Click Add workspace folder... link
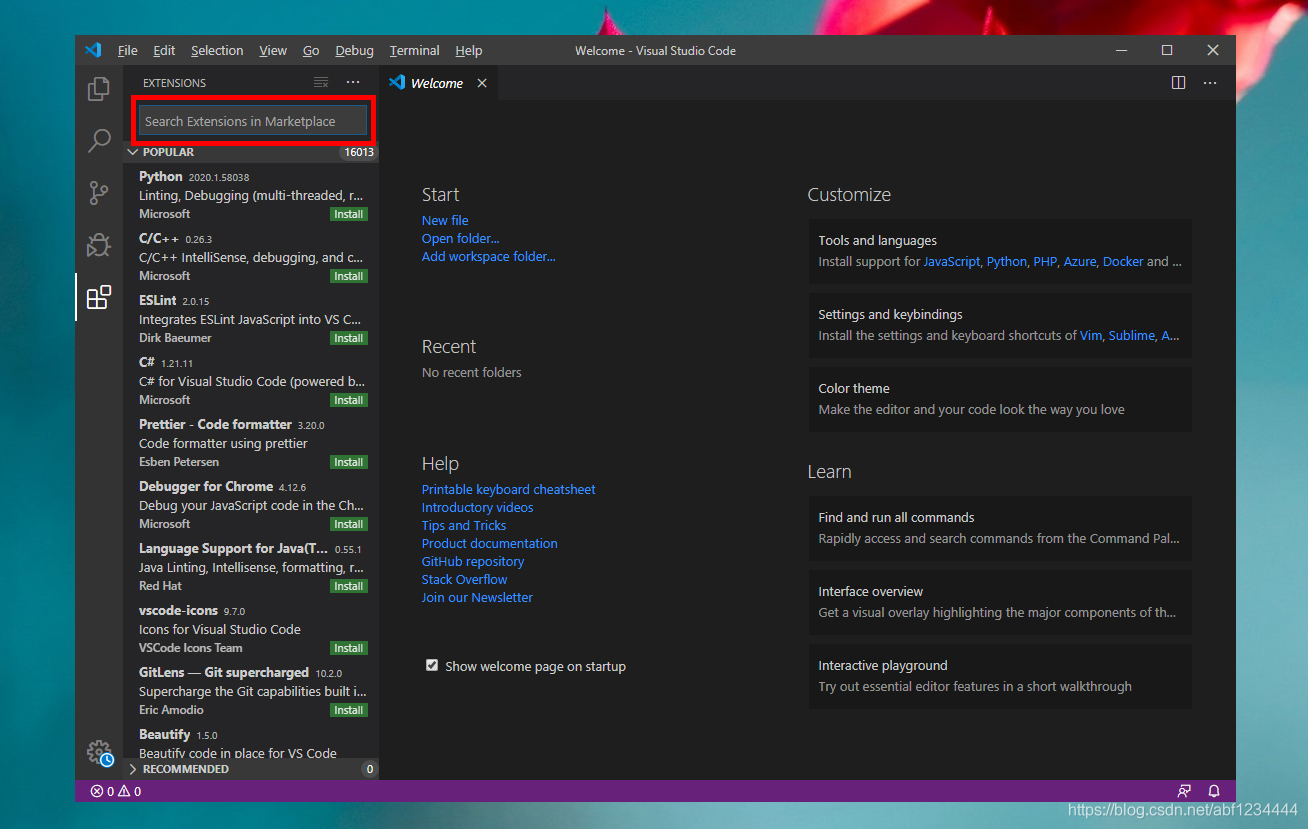The width and height of the screenshot is (1308, 829). click(x=488, y=256)
